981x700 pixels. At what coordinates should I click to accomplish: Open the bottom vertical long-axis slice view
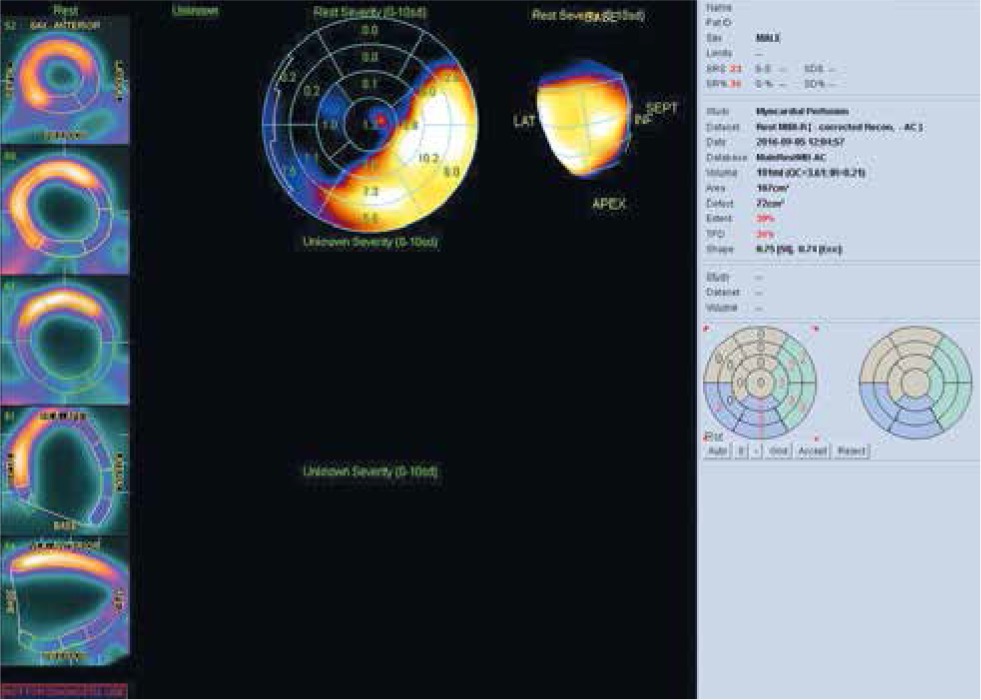65,605
